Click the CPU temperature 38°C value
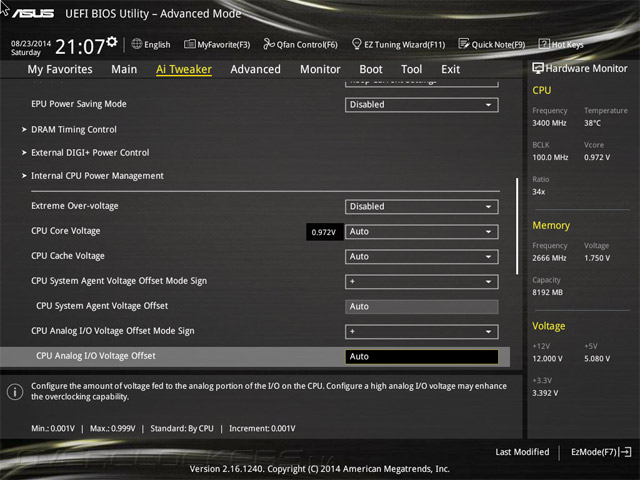Image resolution: width=640 pixels, height=480 pixels. [592, 123]
